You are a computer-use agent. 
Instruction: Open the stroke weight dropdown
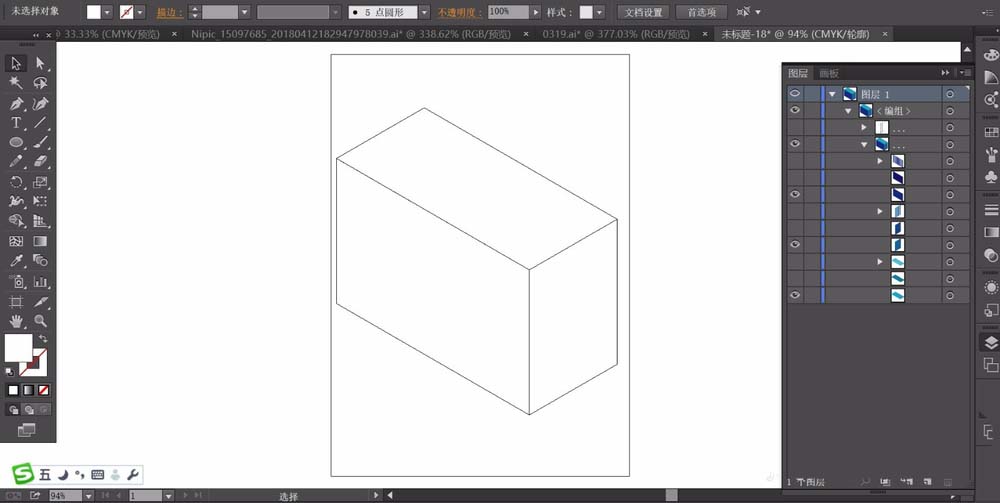pyautogui.click(x=244, y=12)
